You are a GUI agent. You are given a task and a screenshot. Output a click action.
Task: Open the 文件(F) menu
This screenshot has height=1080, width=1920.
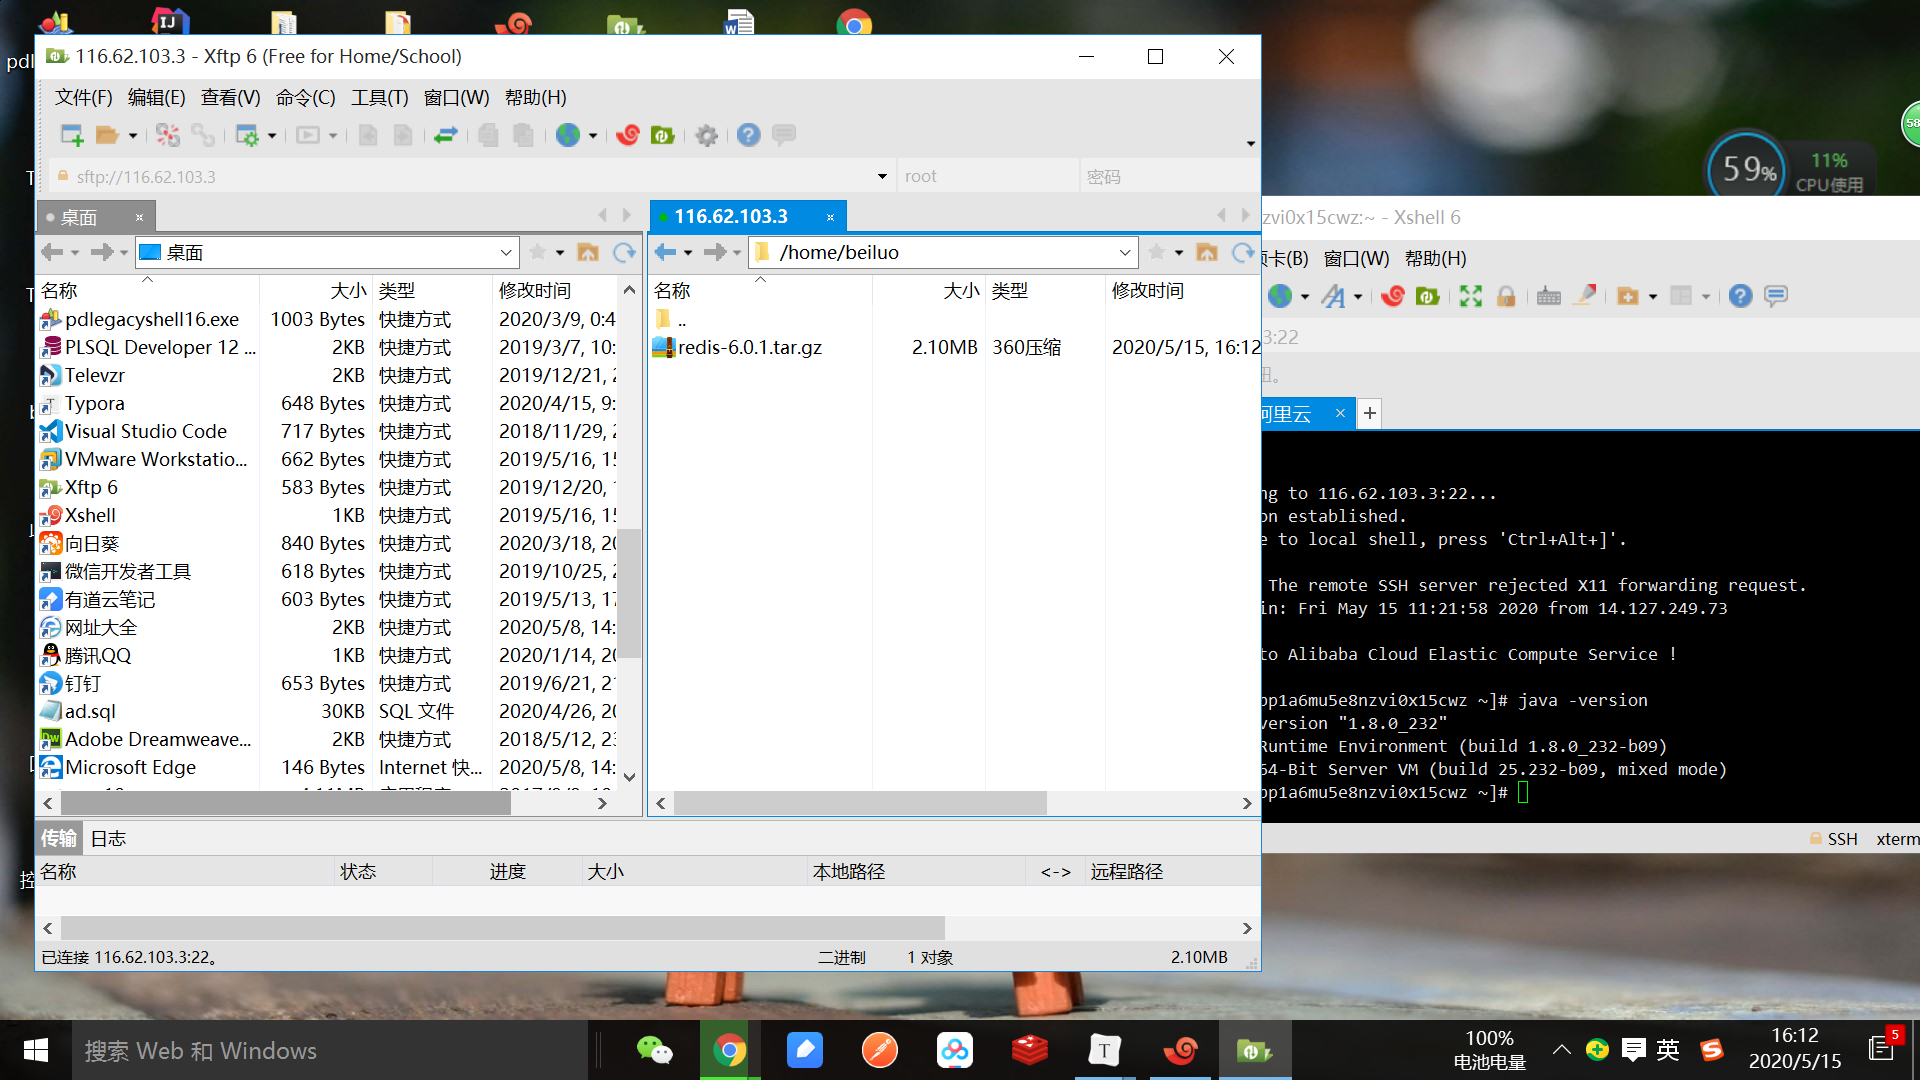(83, 98)
